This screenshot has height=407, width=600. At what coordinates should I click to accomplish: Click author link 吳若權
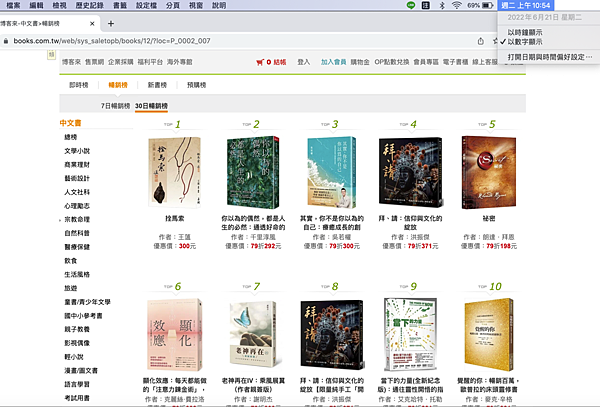(341, 237)
